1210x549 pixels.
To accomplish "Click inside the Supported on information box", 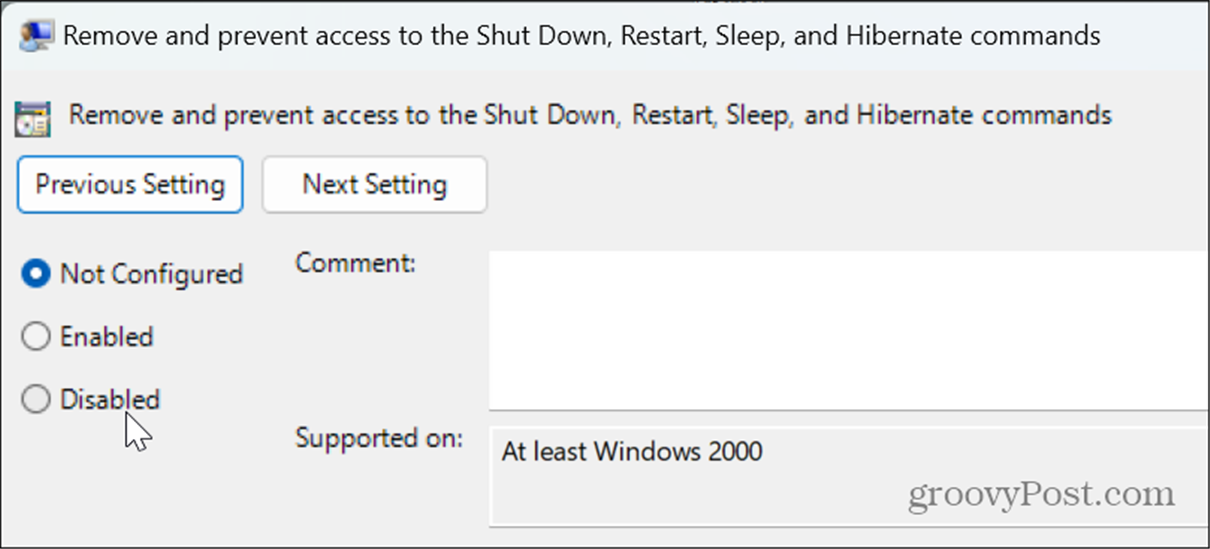I will (849, 477).
